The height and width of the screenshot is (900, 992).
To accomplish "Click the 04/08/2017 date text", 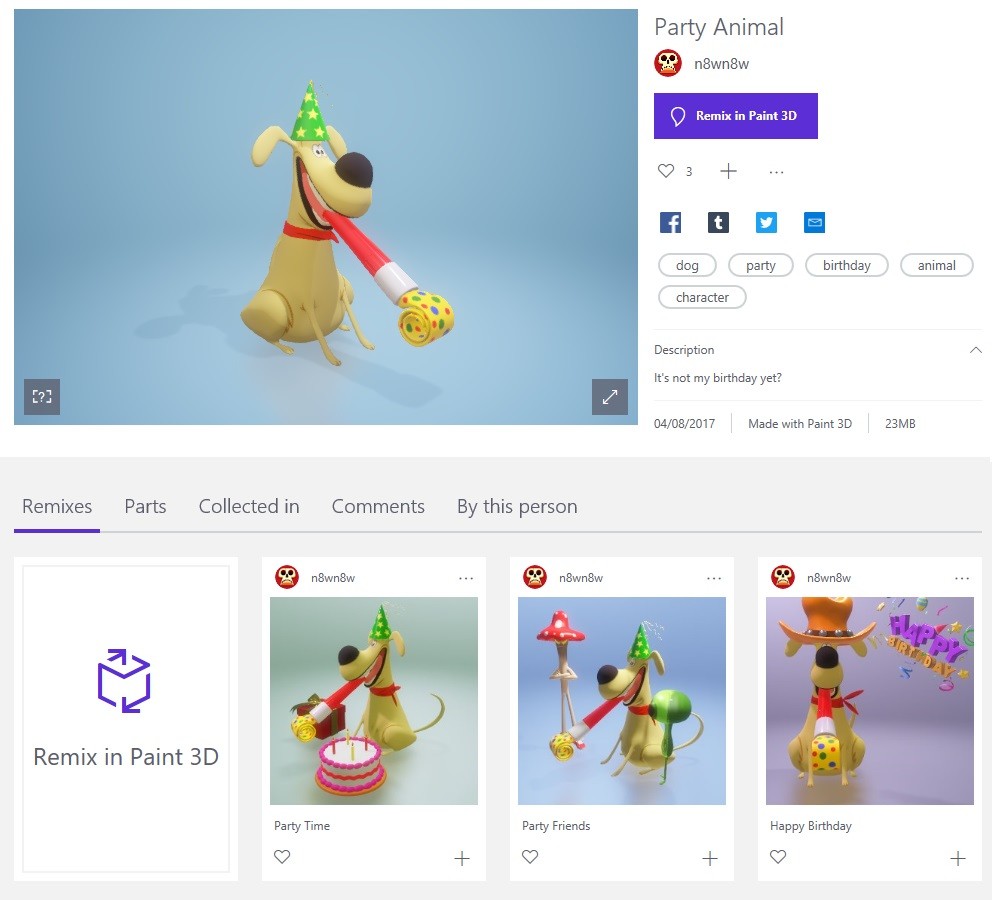I will 685,424.
